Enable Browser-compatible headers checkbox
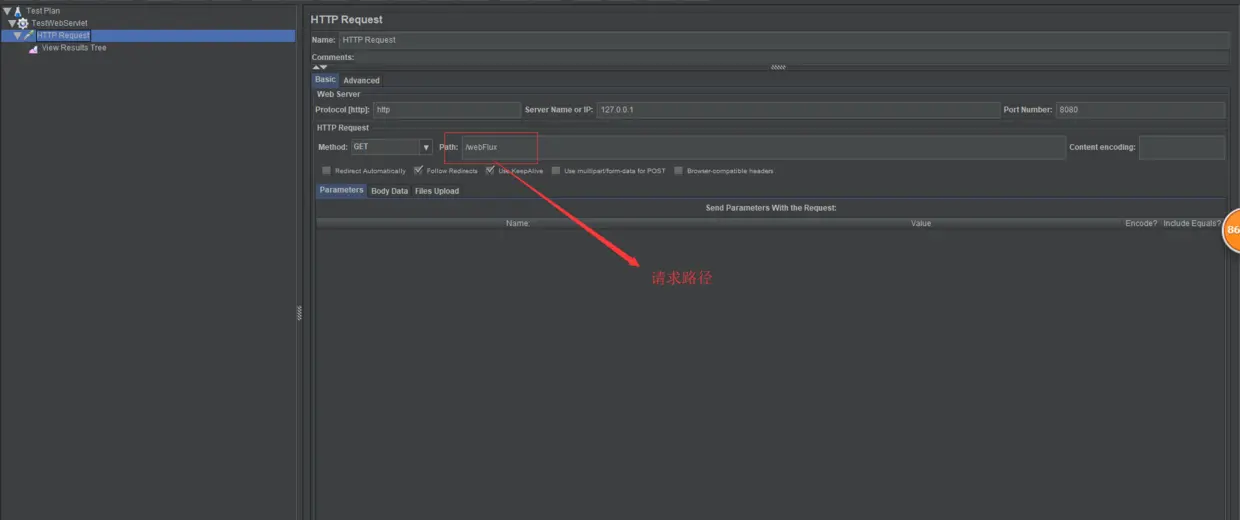Screen dimensions: 1240x520 click(x=678, y=171)
